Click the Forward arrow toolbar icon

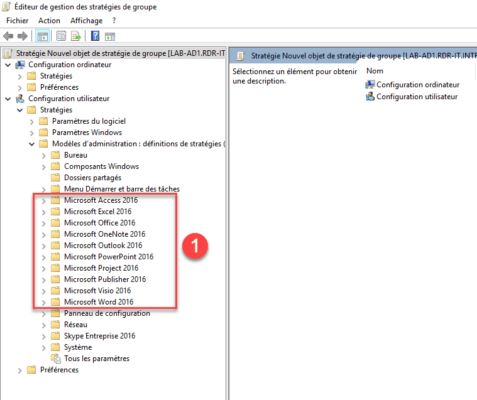(x=22, y=36)
